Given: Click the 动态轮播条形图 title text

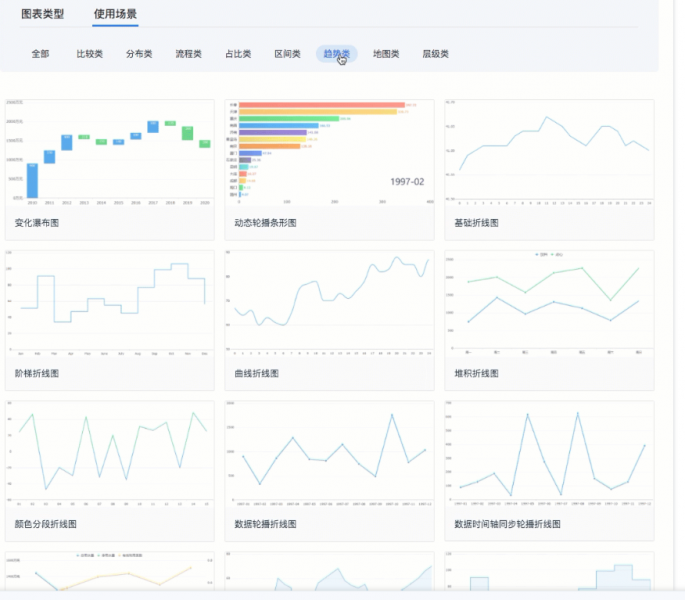Looking at the screenshot, I should click(x=265, y=223).
